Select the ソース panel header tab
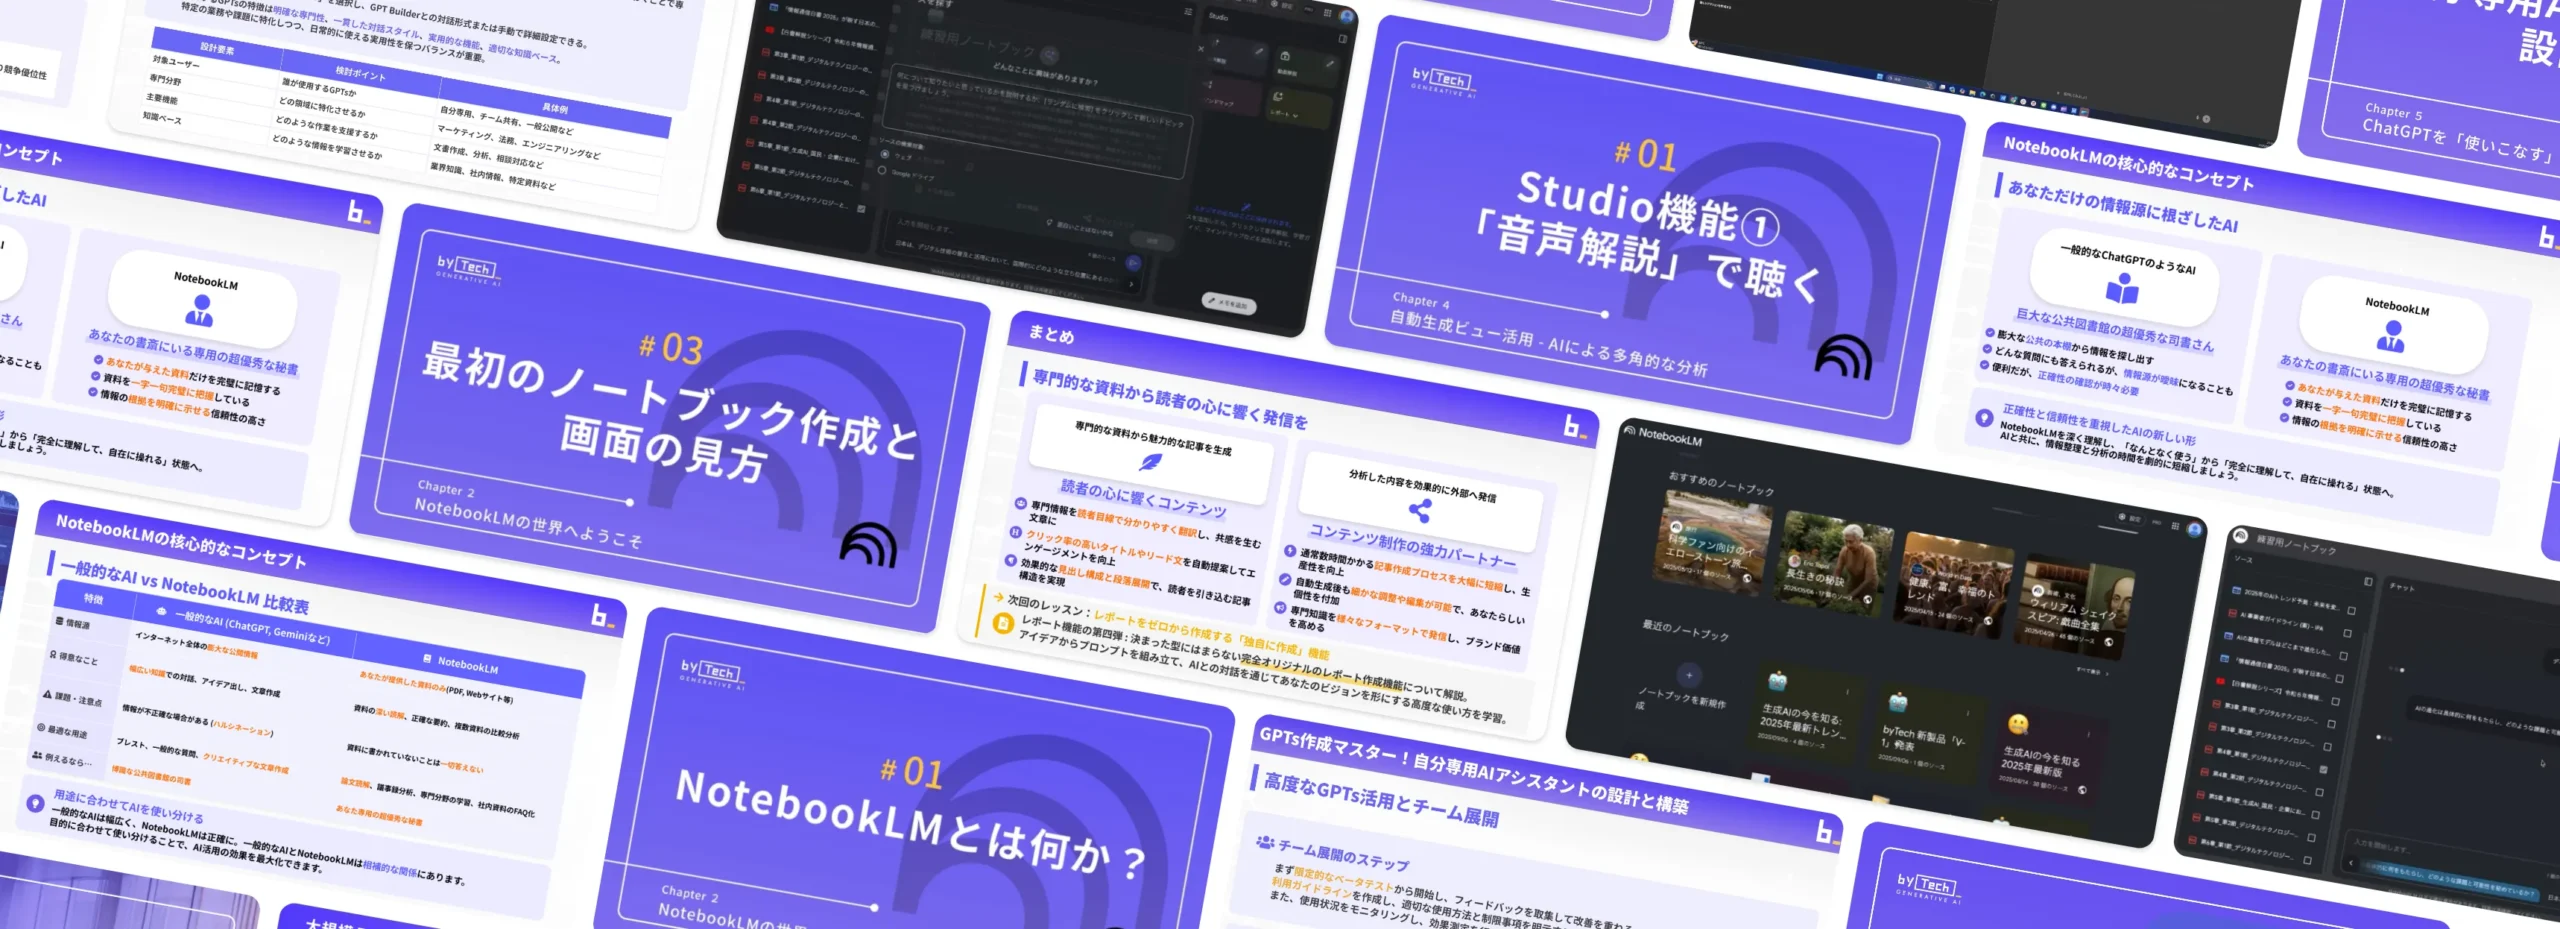The width and height of the screenshot is (2560, 929). [2244, 559]
